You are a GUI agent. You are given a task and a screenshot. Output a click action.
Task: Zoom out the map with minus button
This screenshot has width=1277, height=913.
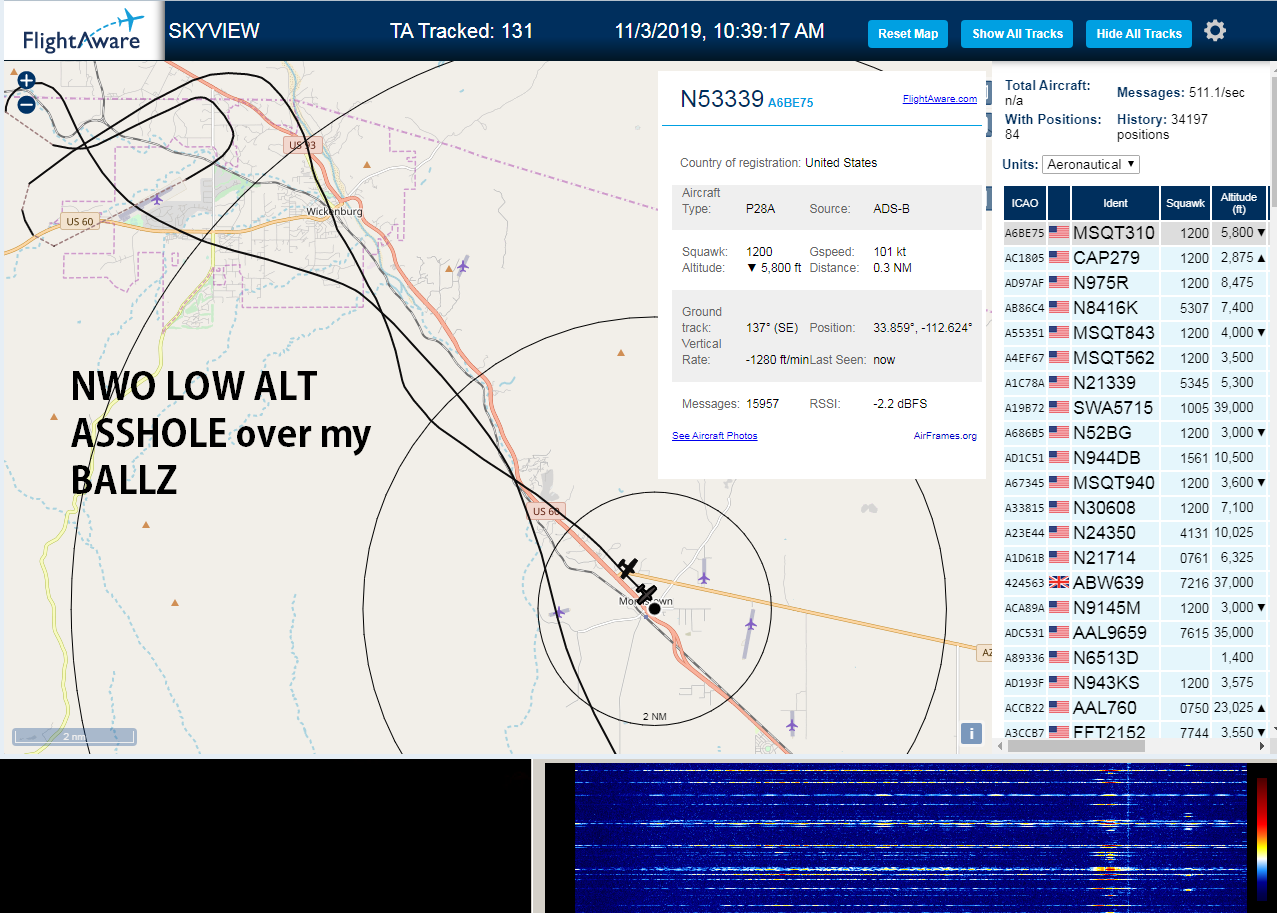coord(27,103)
